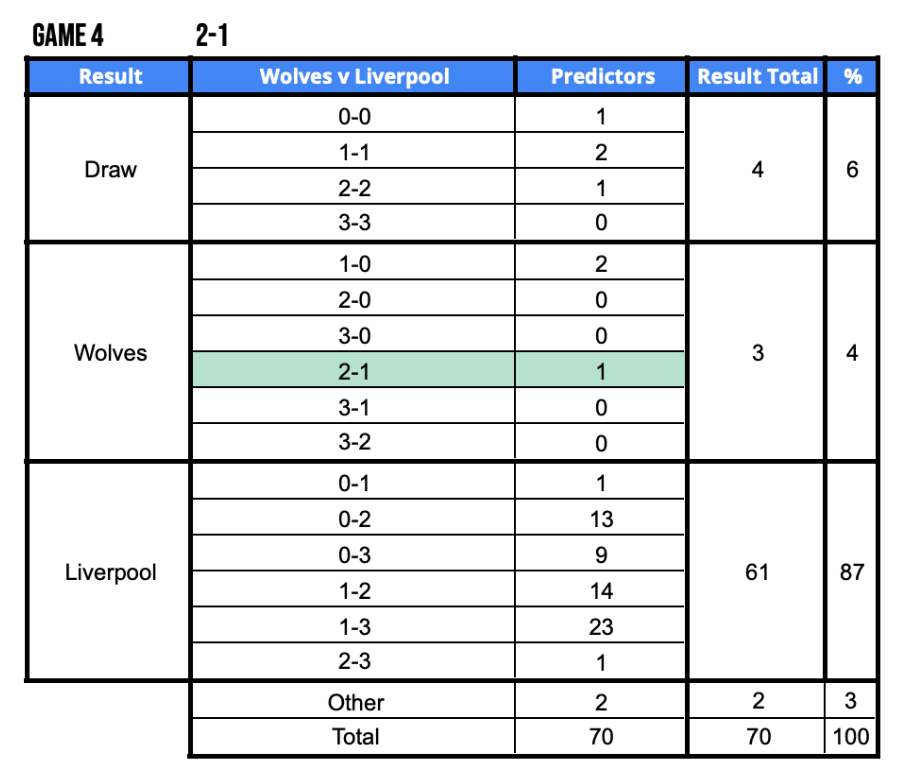Click the "%" column header
The height and width of the screenshot is (776, 898).
pos(852,77)
